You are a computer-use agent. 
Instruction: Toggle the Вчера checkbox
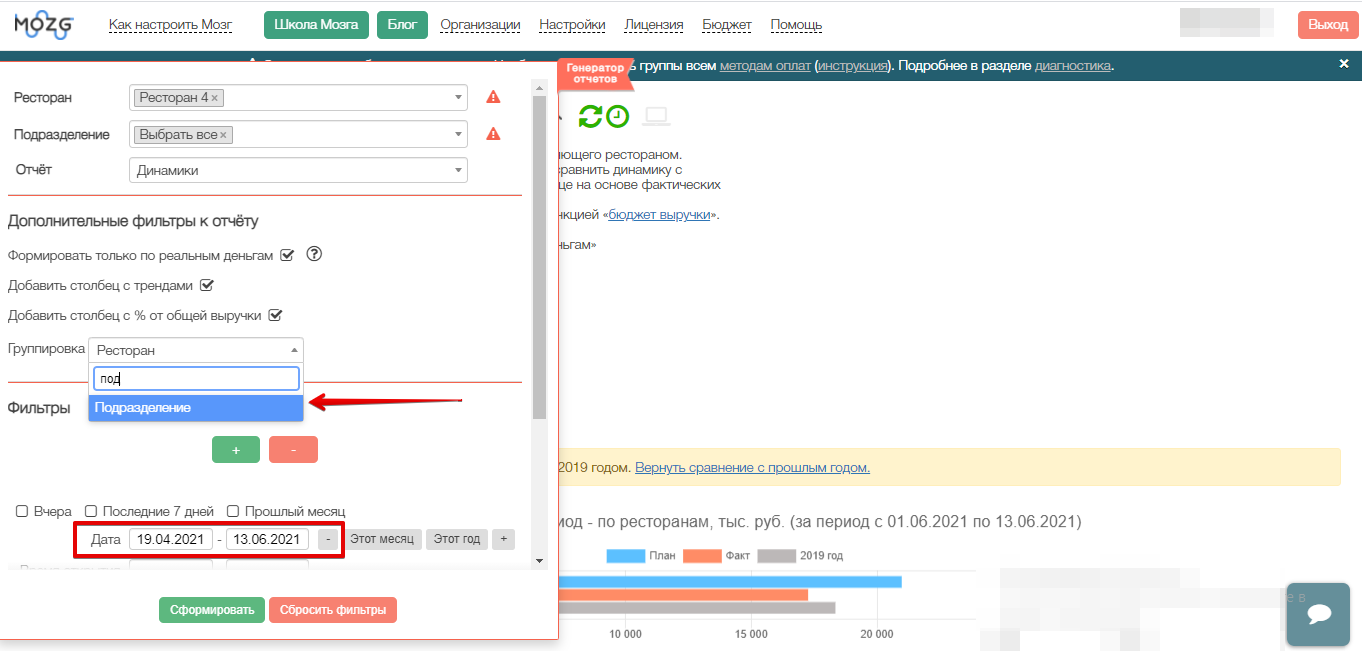pyautogui.click(x=22, y=511)
